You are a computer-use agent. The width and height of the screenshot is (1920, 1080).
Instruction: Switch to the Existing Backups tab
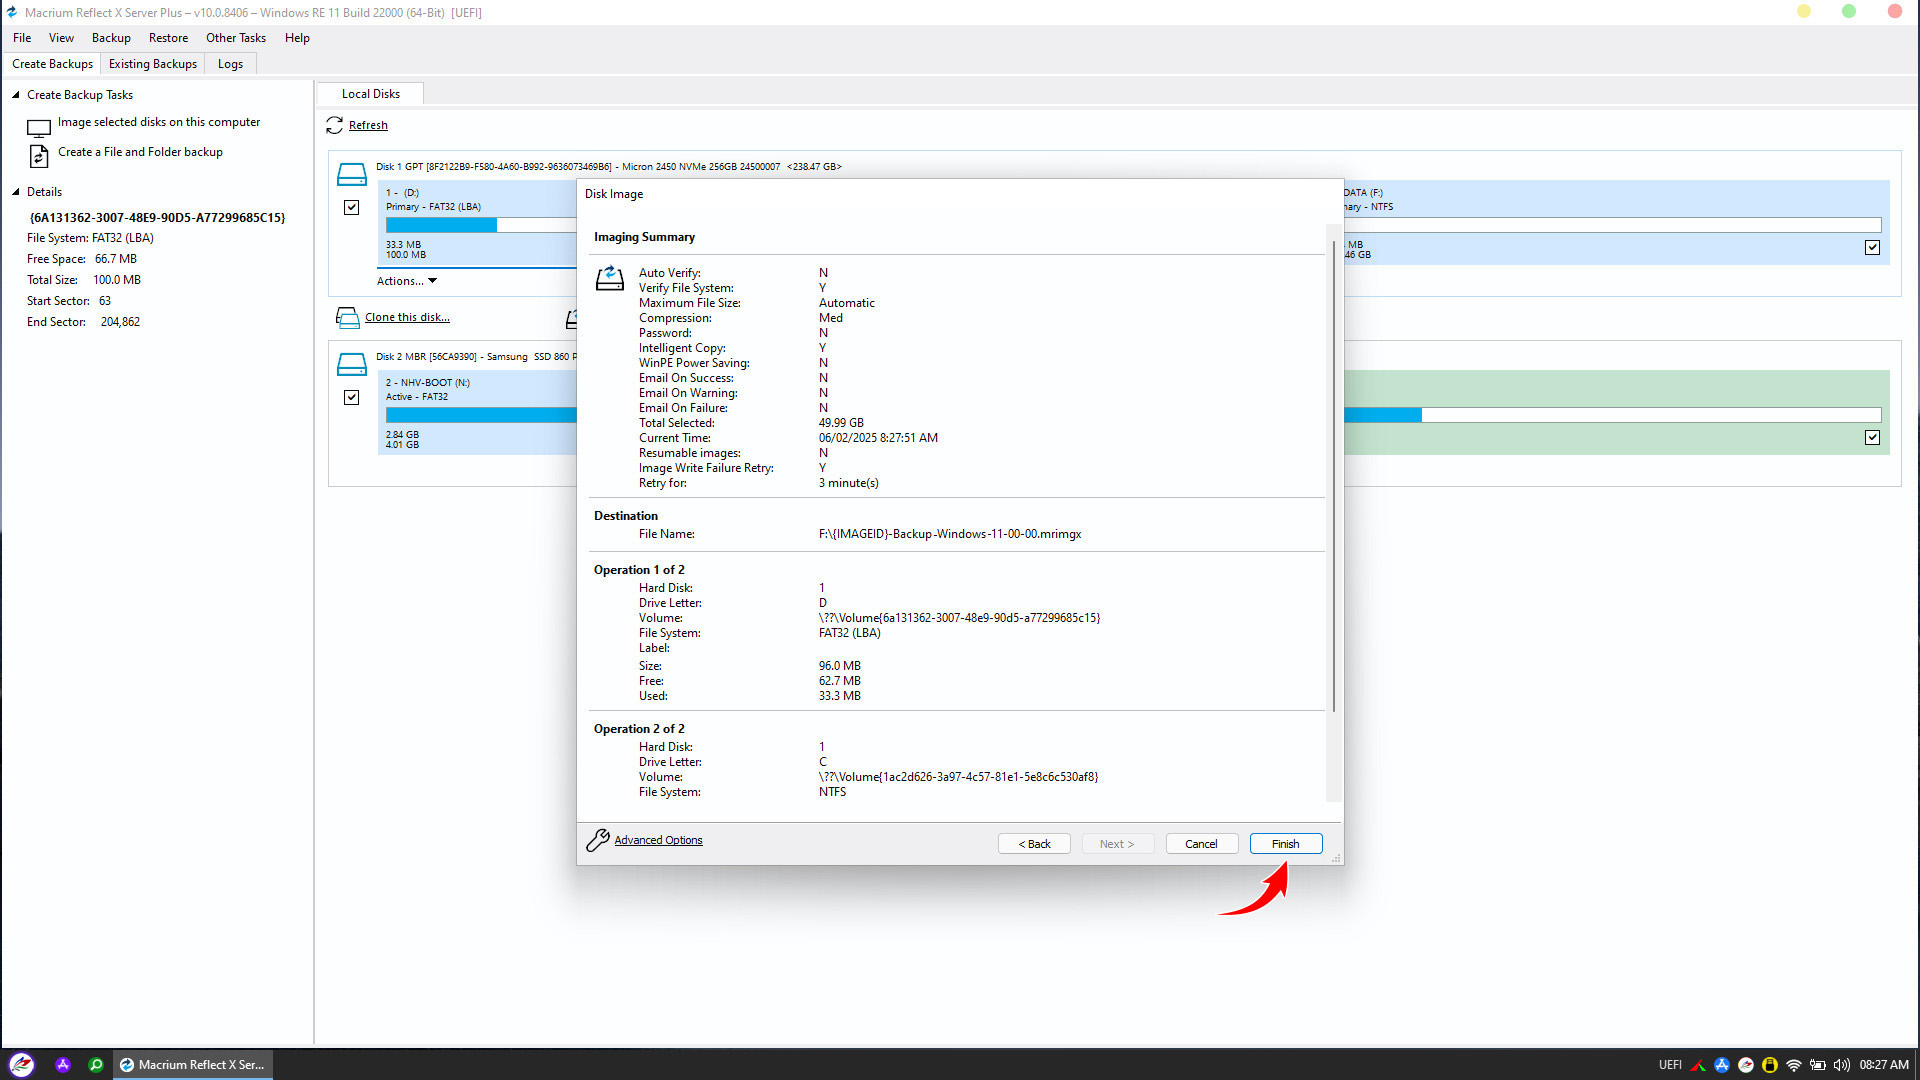(x=153, y=64)
